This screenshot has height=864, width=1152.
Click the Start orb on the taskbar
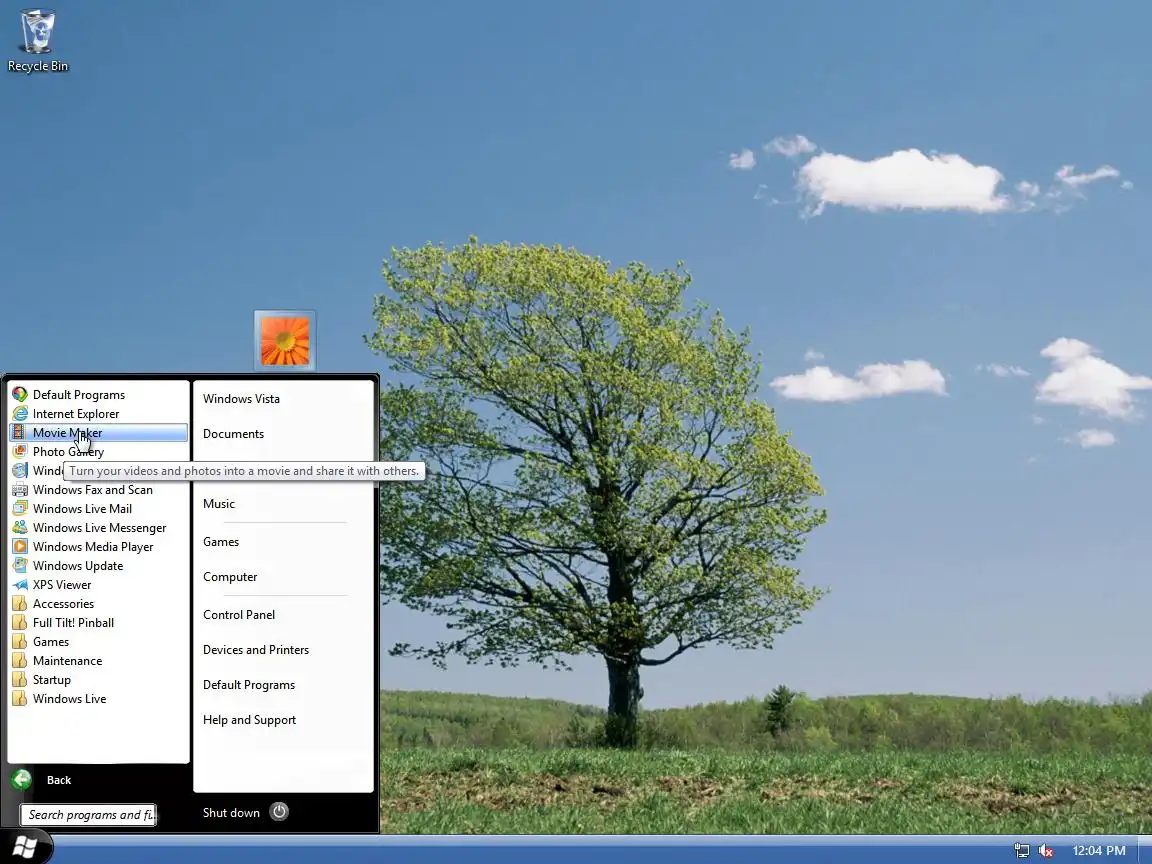pyautogui.click(x=24, y=847)
